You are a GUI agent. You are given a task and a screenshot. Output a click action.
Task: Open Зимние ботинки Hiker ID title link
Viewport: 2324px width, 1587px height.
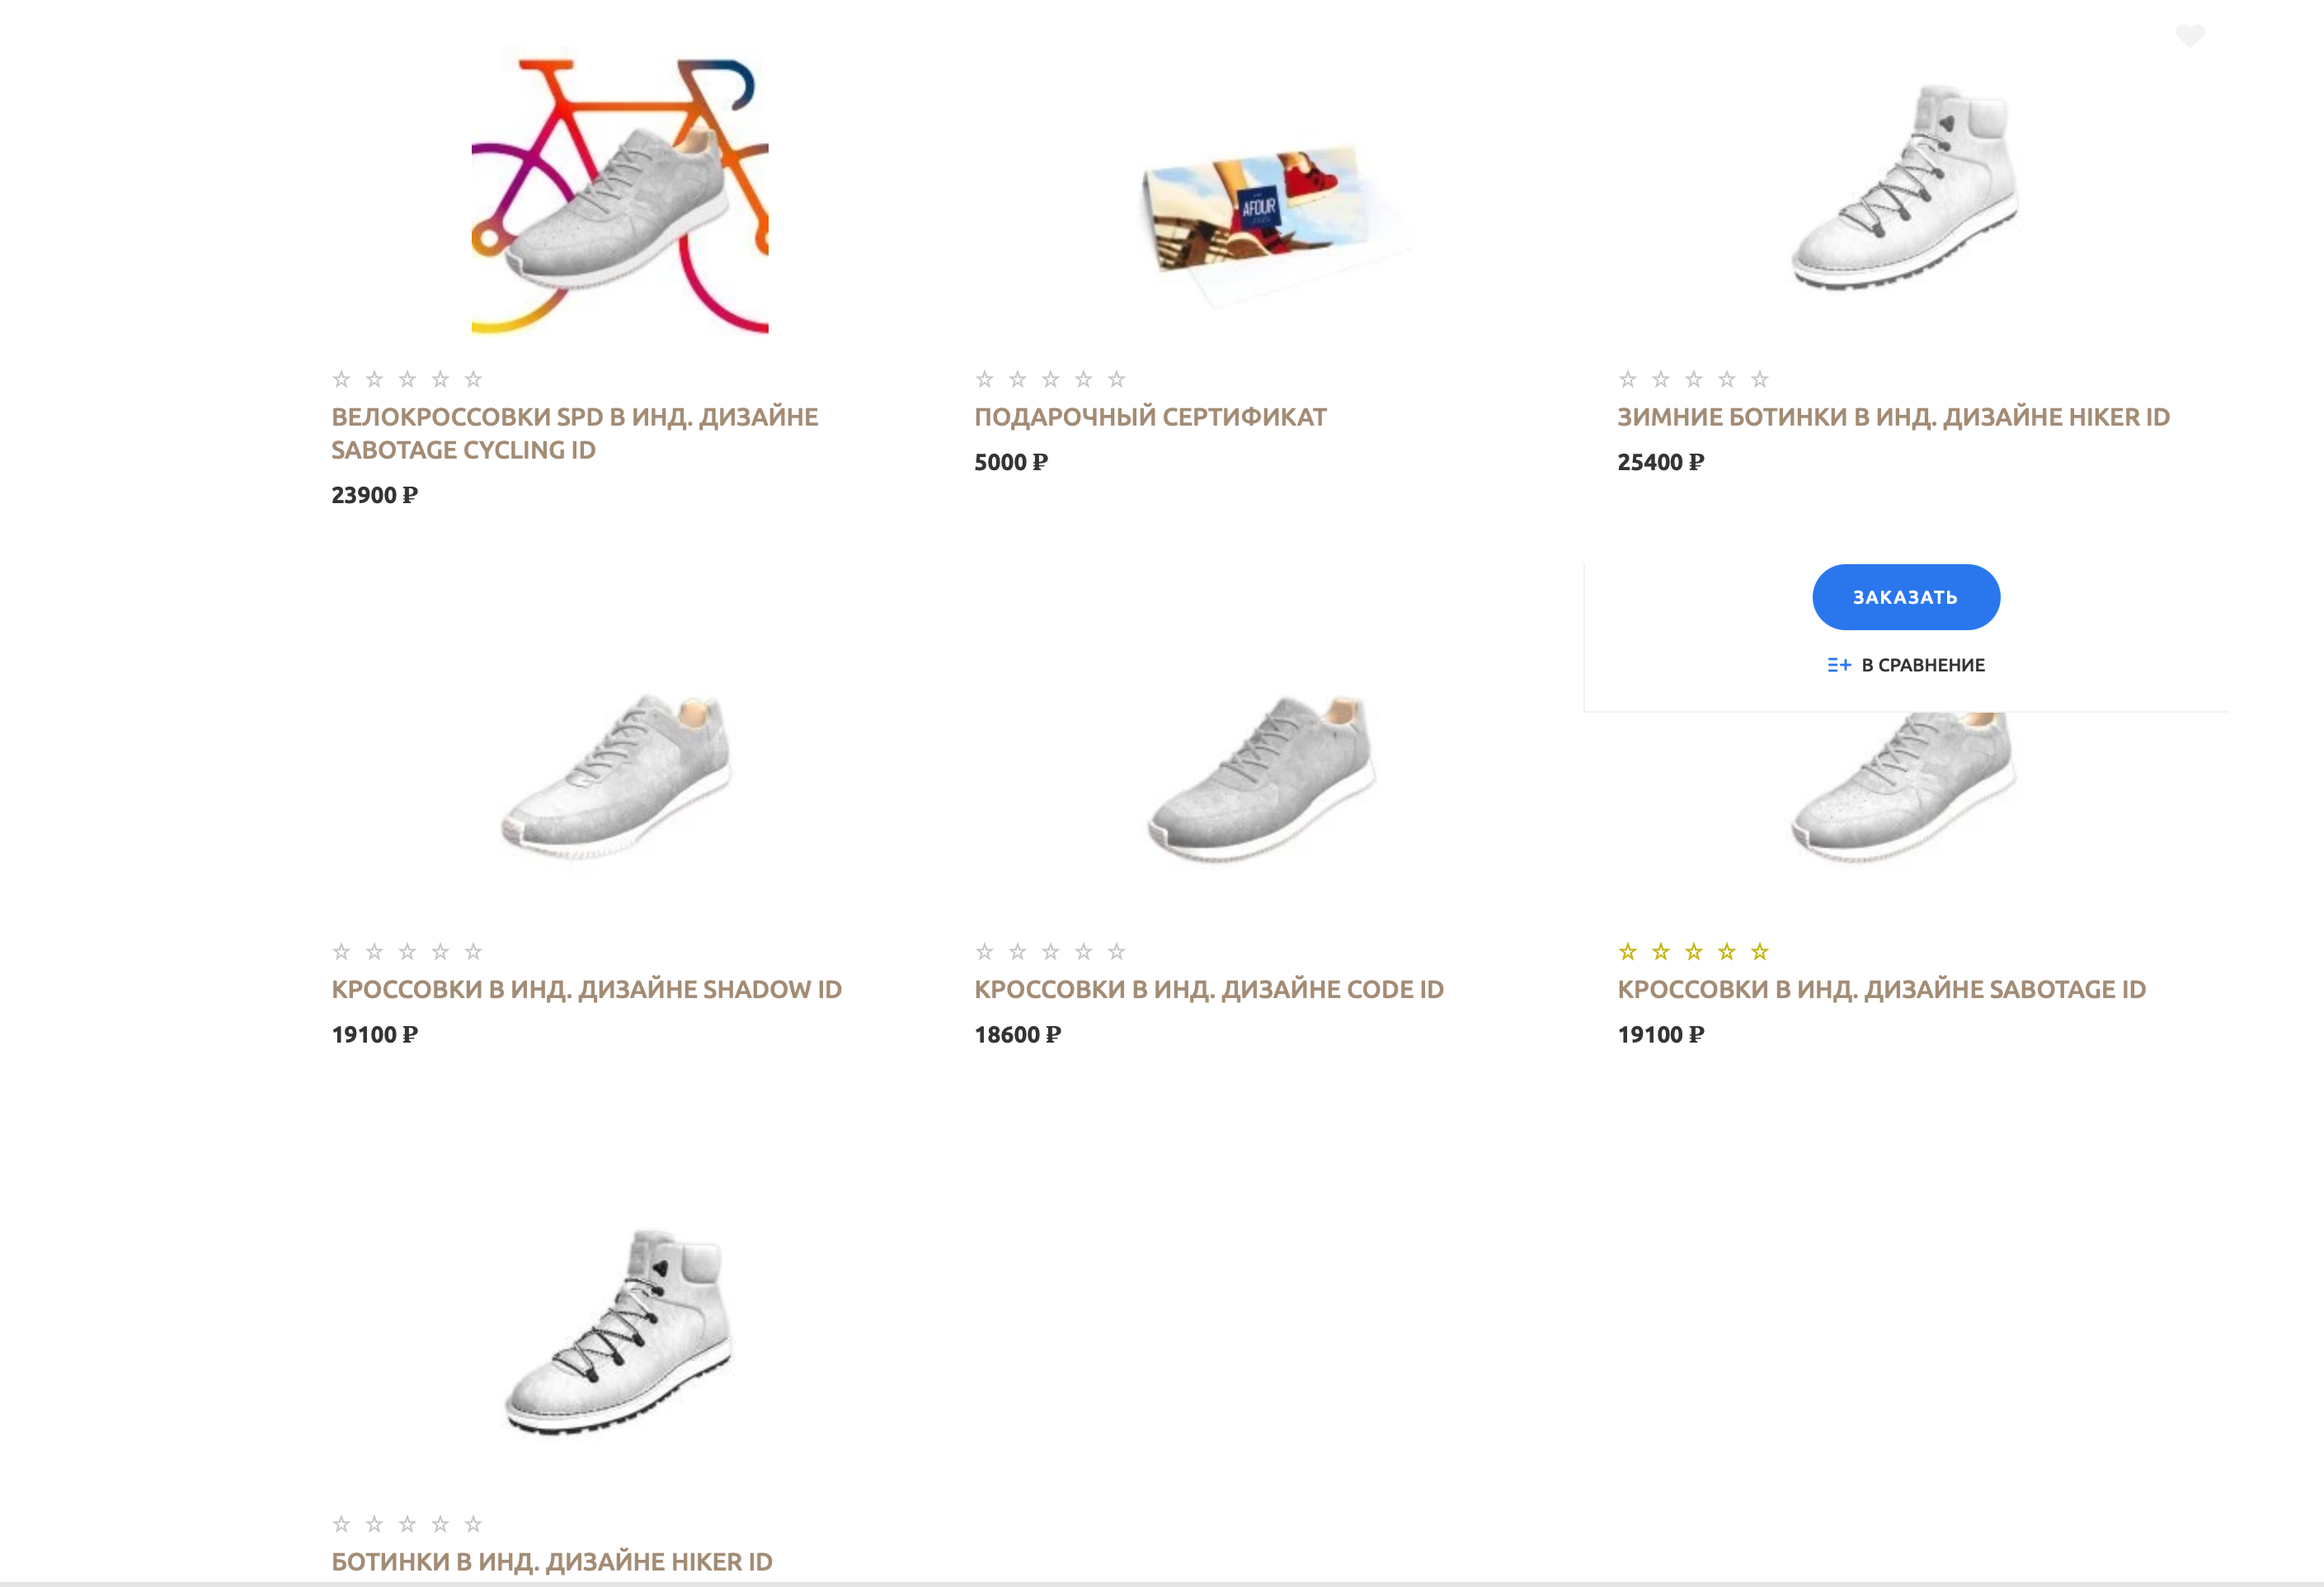tap(1893, 417)
